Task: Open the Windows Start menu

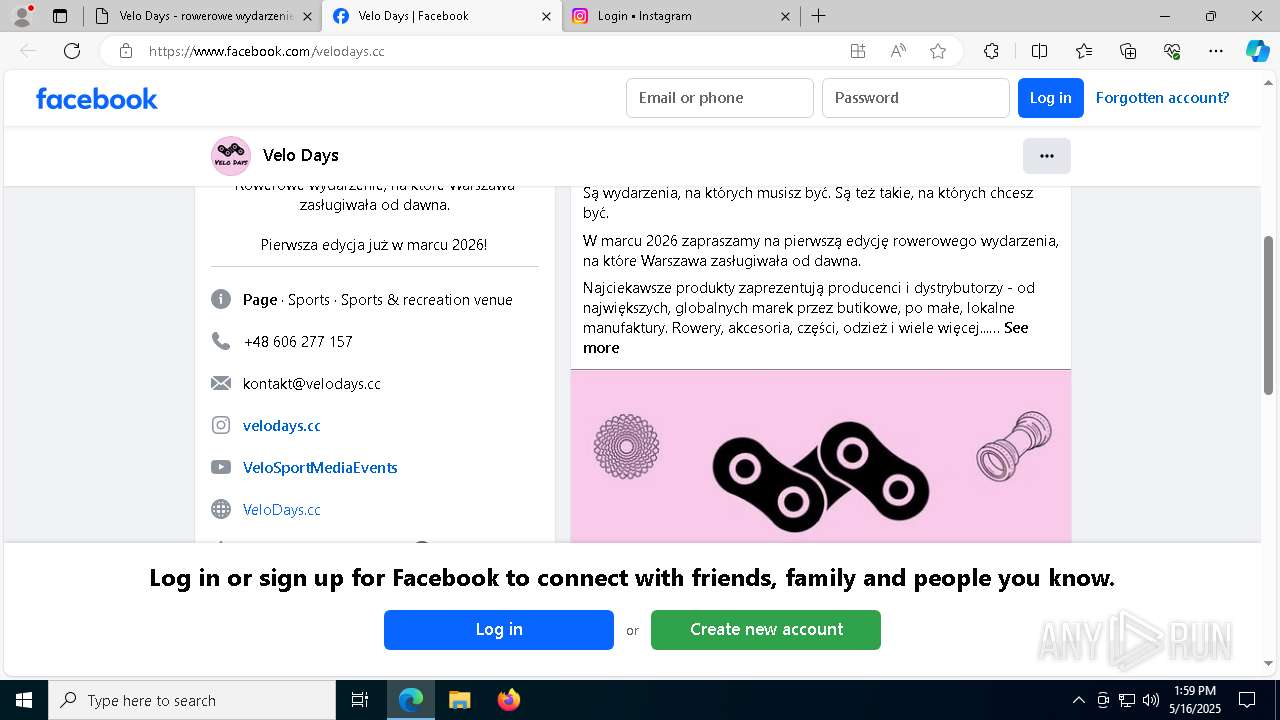Action: point(24,700)
